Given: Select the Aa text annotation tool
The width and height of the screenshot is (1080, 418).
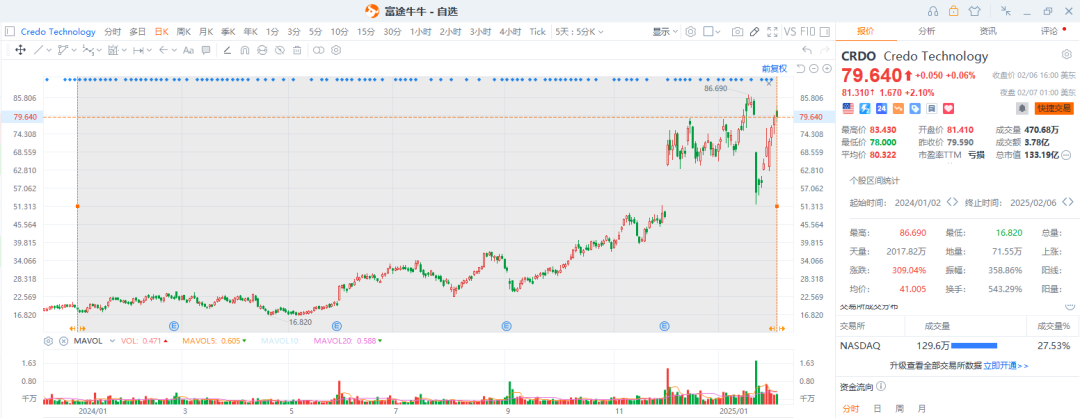Looking at the screenshot, I should coord(187,50).
